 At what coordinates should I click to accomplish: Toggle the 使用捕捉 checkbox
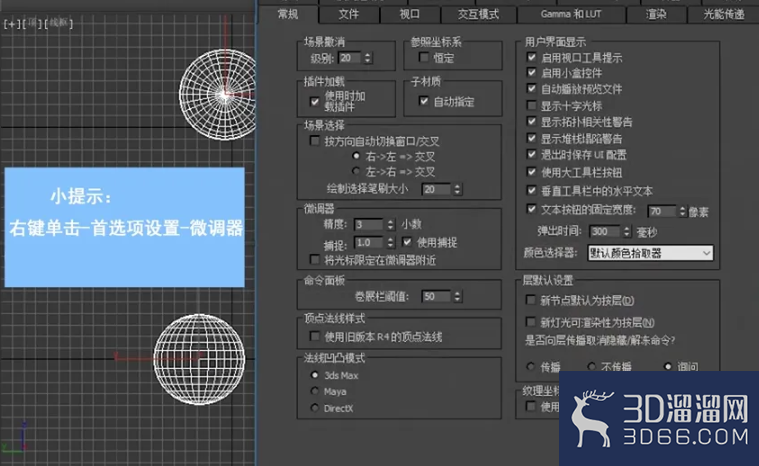407,242
